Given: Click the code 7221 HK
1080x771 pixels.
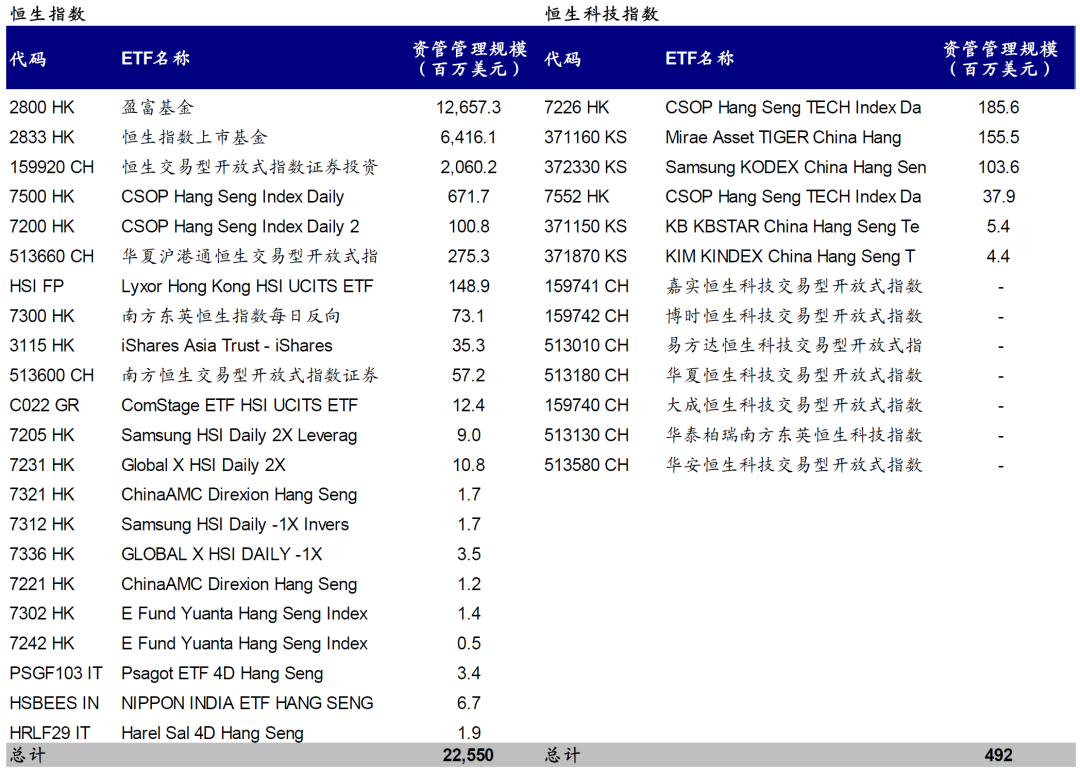Looking at the screenshot, I should coord(42,584).
